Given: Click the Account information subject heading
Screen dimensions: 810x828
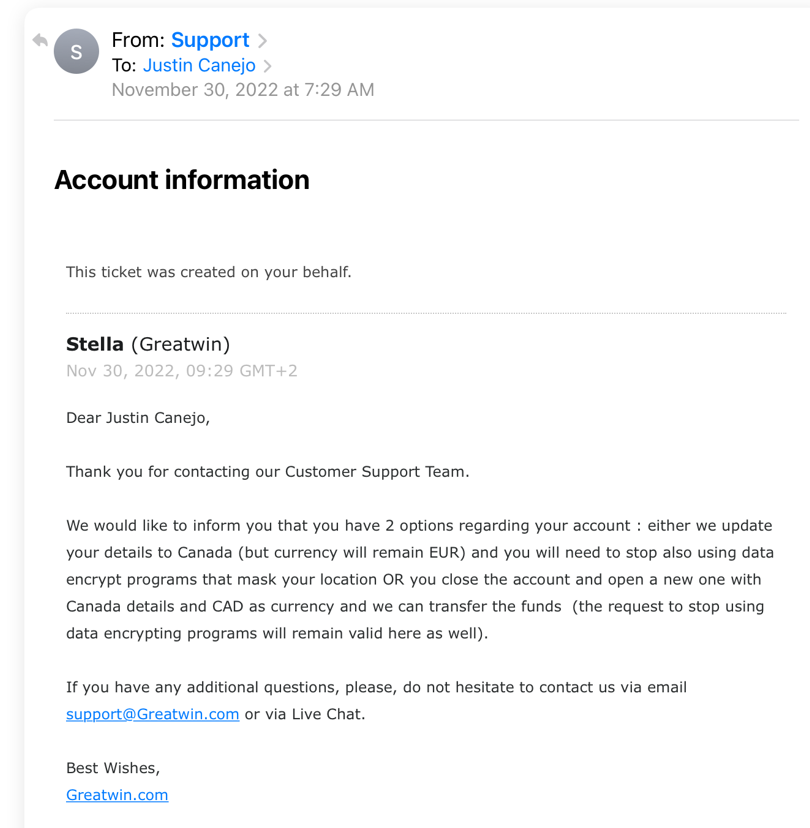Looking at the screenshot, I should coord(181,180).
